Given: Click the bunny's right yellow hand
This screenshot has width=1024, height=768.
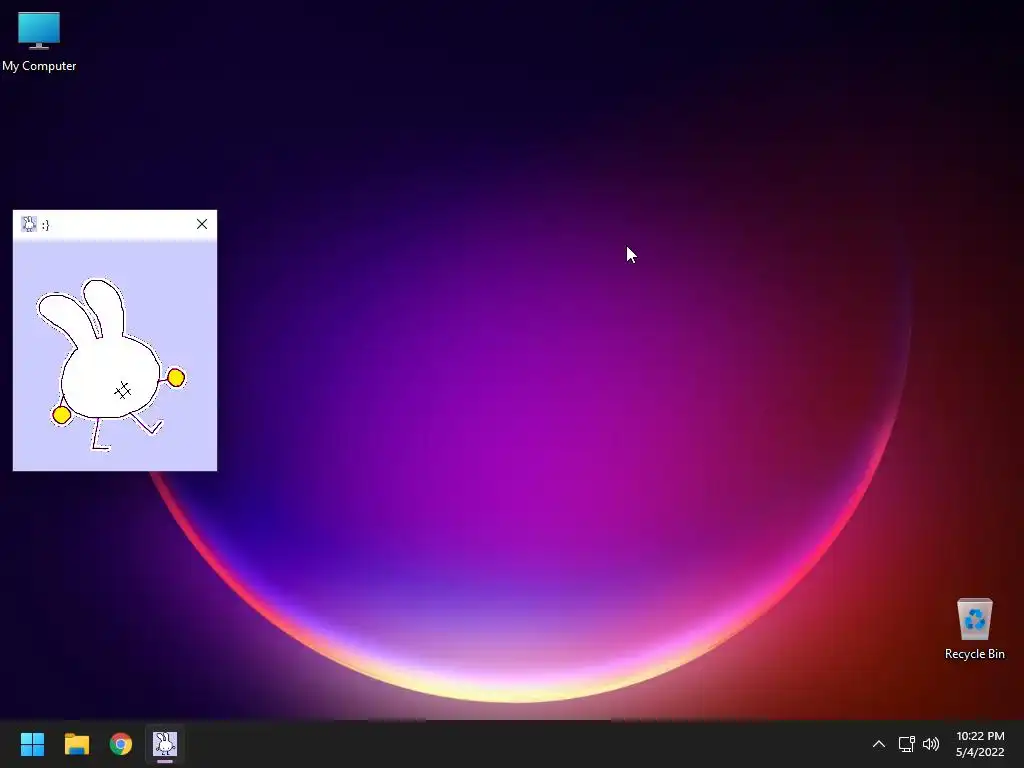Looking at the screenshot, I should coord(176,377).
